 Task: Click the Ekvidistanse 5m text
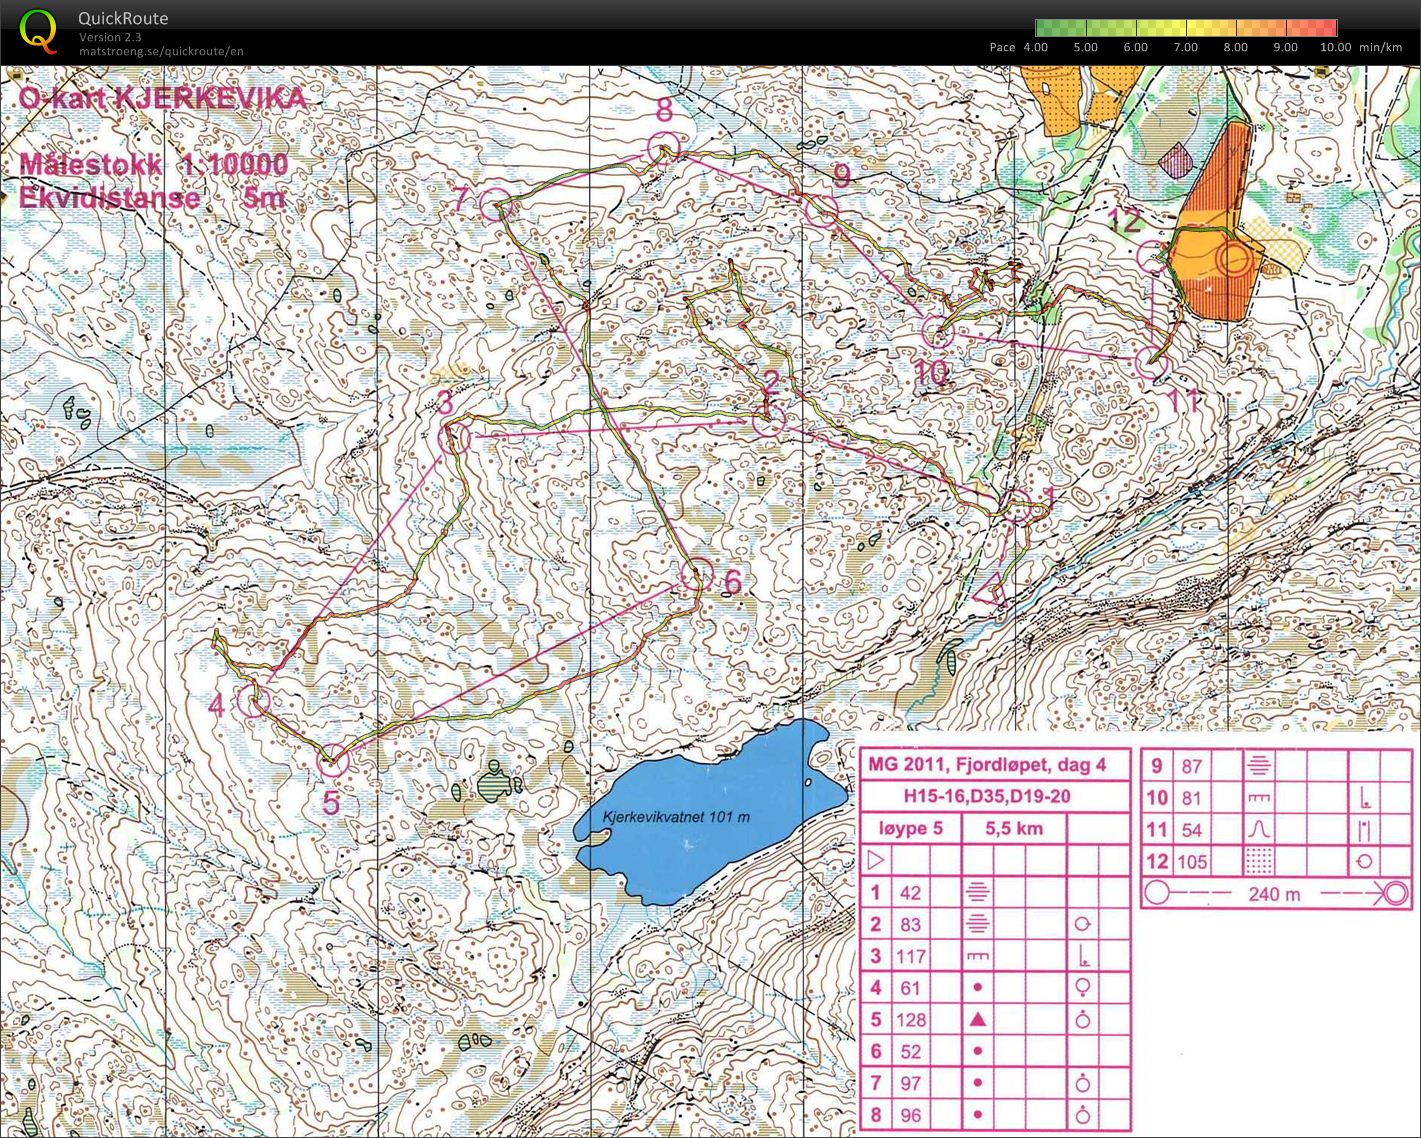(152, 197)
